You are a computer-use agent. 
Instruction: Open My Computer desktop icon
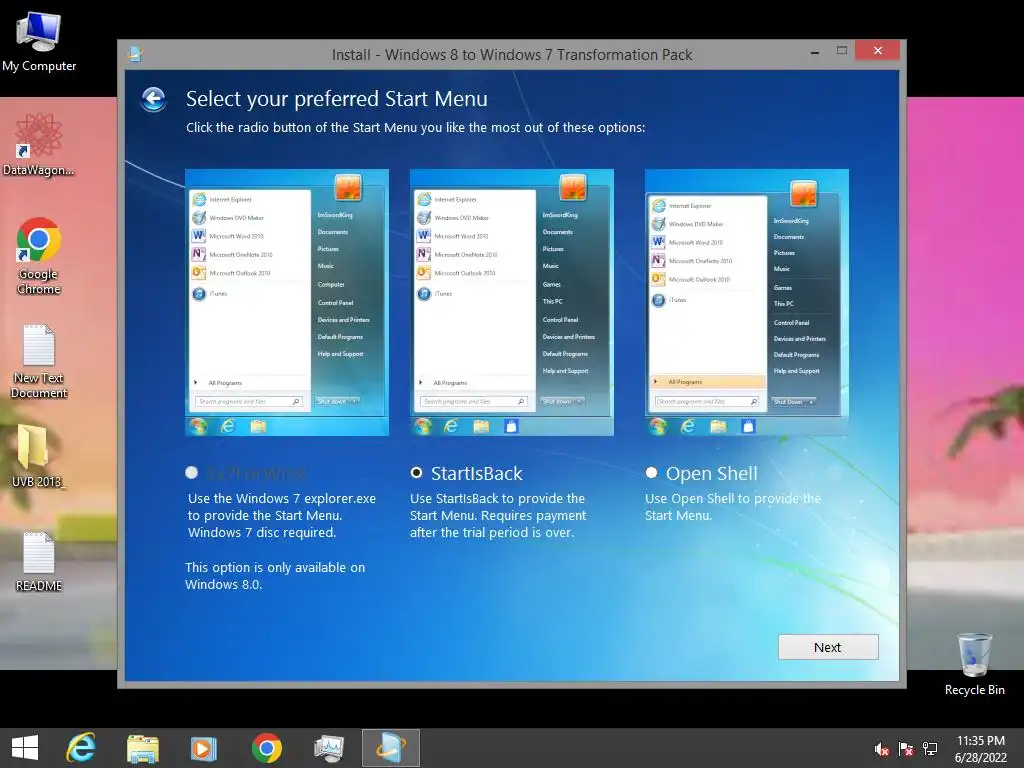pyautogui.click(x=39, y=40)
